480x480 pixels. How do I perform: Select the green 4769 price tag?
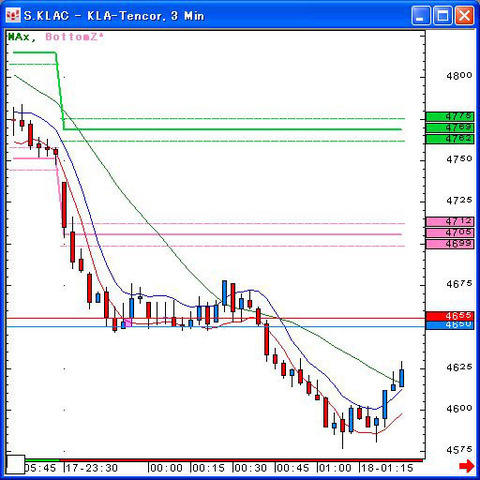[450, 128]
